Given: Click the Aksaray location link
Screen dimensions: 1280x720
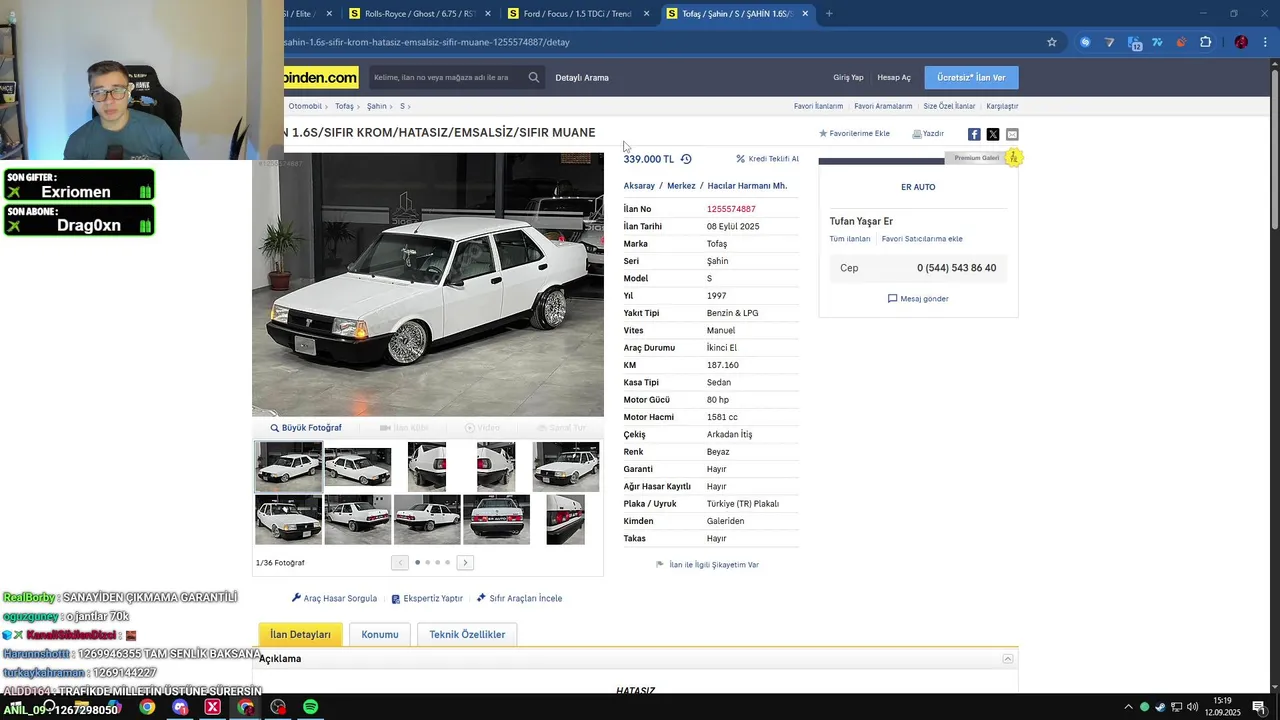Looking at the screenshot, I should [639, 186].
